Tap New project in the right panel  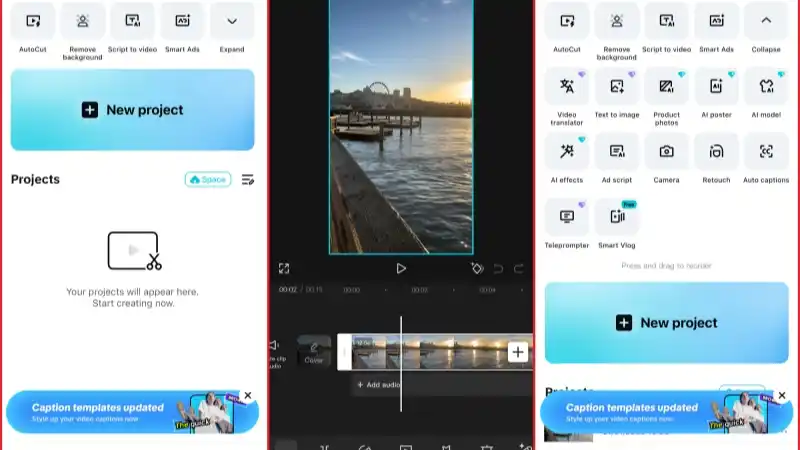[x=666, y=323]
